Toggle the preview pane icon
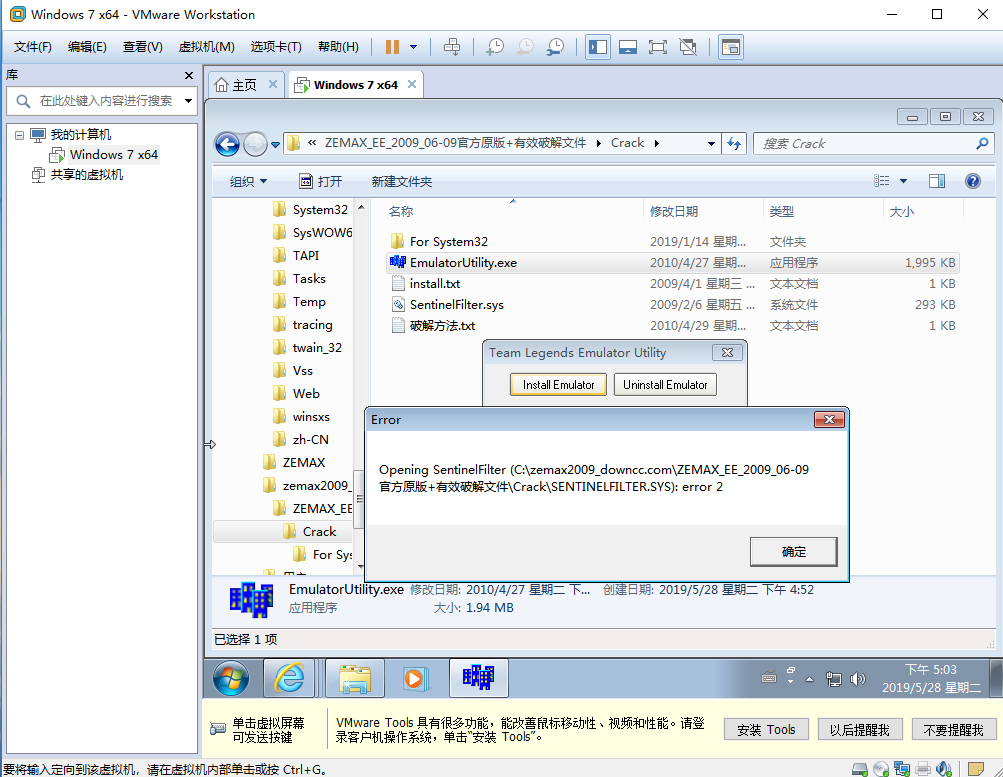1003x777 pixels. click(x=936, y=182)
